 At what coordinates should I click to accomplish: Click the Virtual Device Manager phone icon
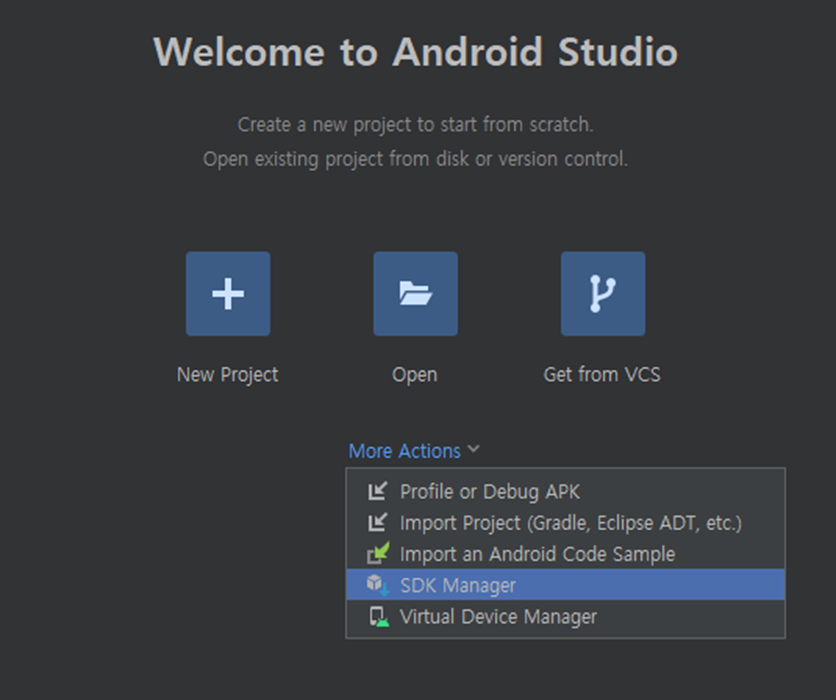tap(379, 617)
